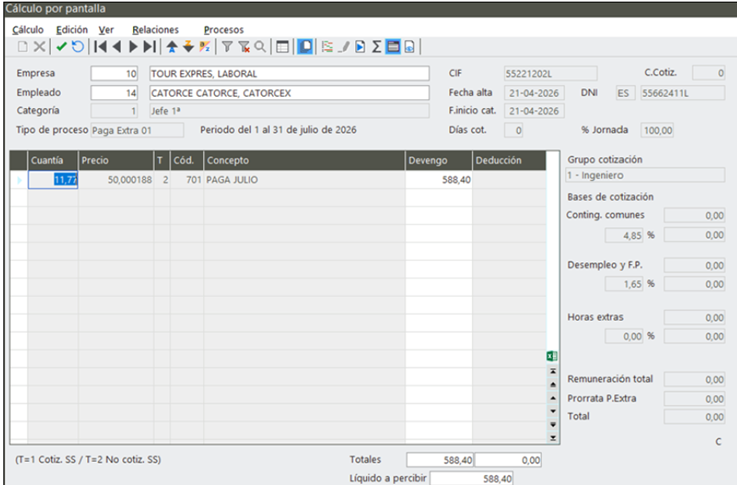
Task: Click the Remuneración total field
Action: [x=694, y=379]
